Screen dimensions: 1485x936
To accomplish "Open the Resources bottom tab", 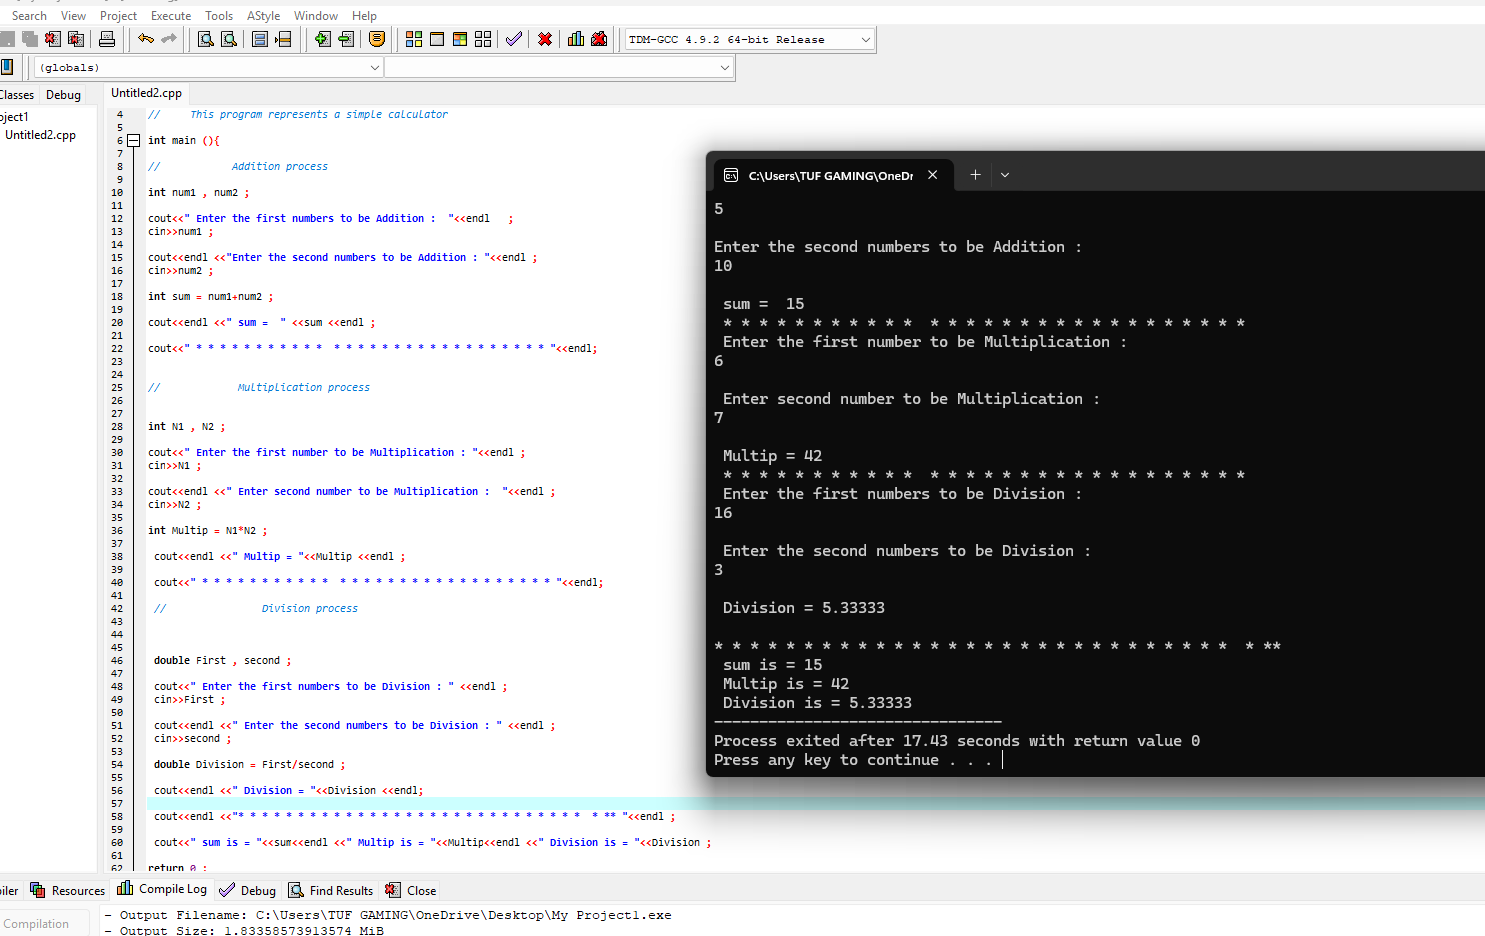I will [67, 890].
